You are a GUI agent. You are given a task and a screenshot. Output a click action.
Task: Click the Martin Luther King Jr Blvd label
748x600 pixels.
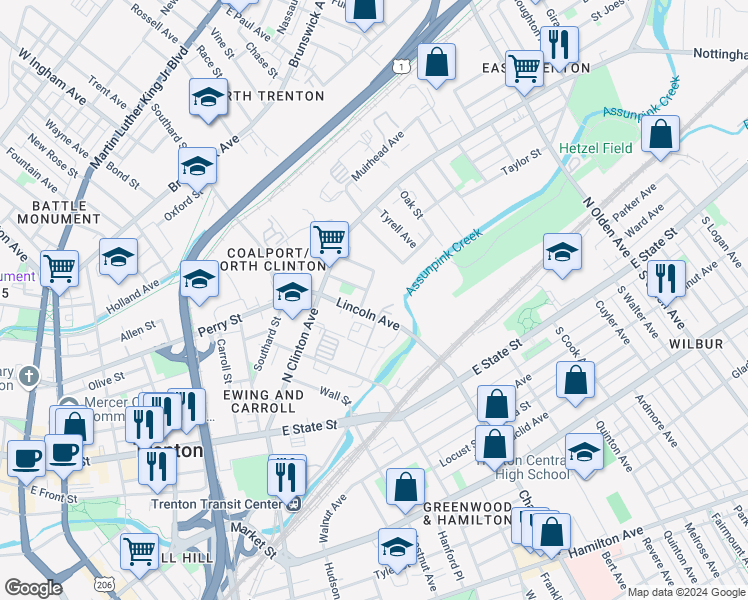[x=140, y=107]
